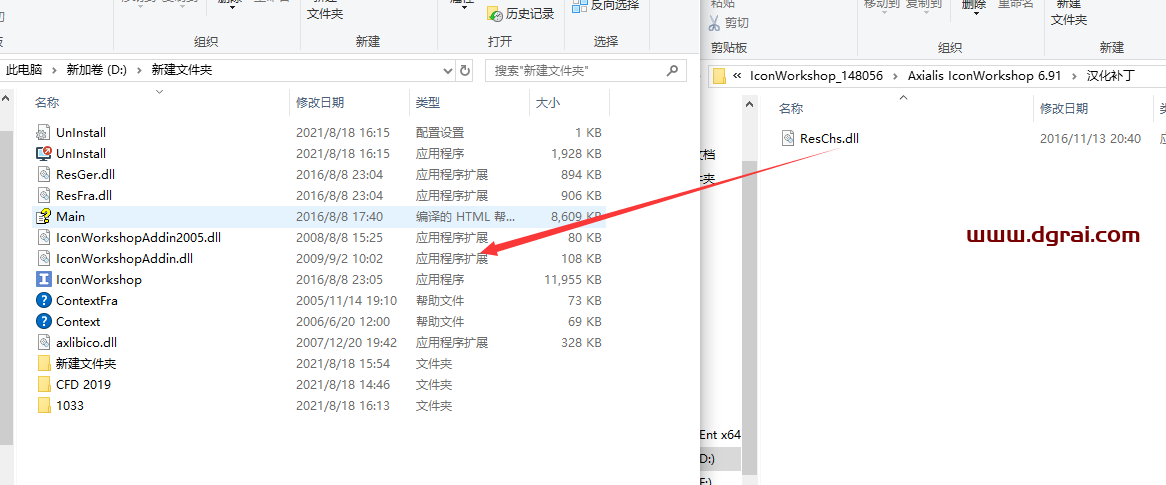Select the Main compiled HTML help icon
Viewport: 1166px width, 485px height.
pos(43,216)
